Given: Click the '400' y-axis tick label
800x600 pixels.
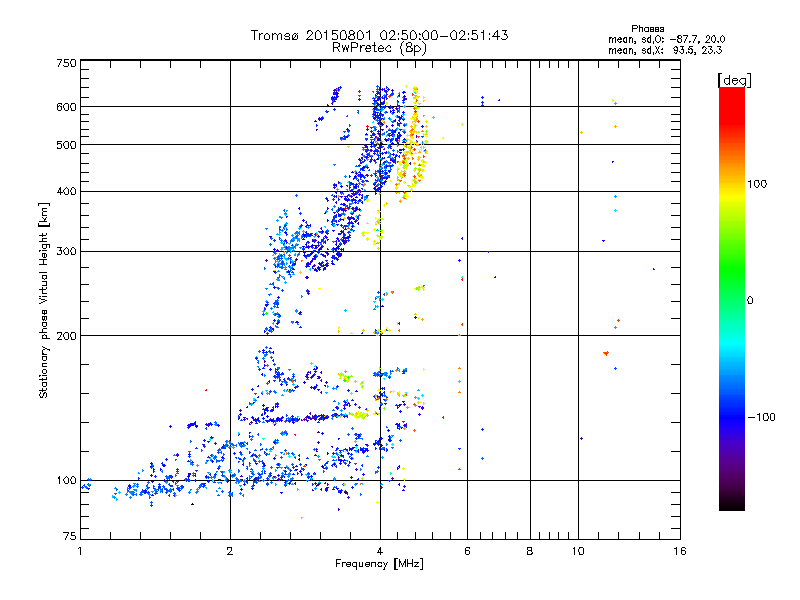Looking at the screenshot, I should [66, 192].
